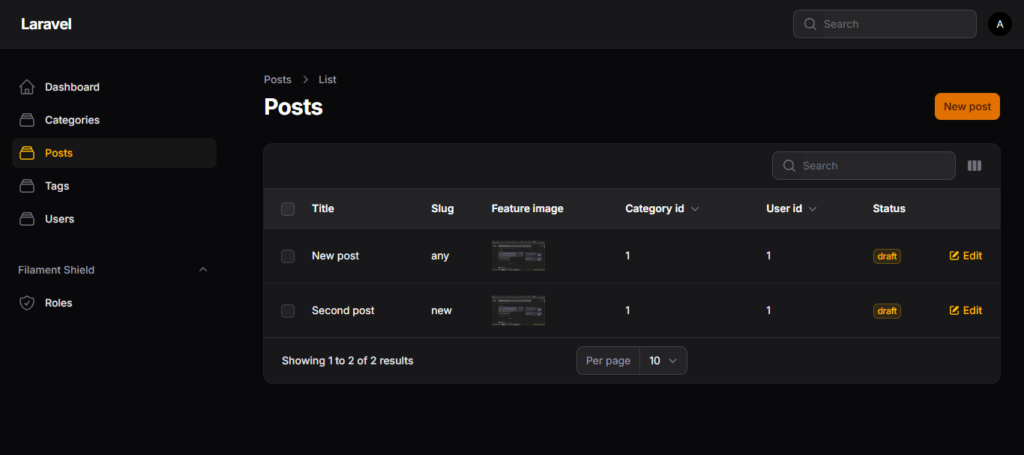Screen dimensions: 1024x455
Task: Click the Laravel brand logo
Action: point(46,24)
